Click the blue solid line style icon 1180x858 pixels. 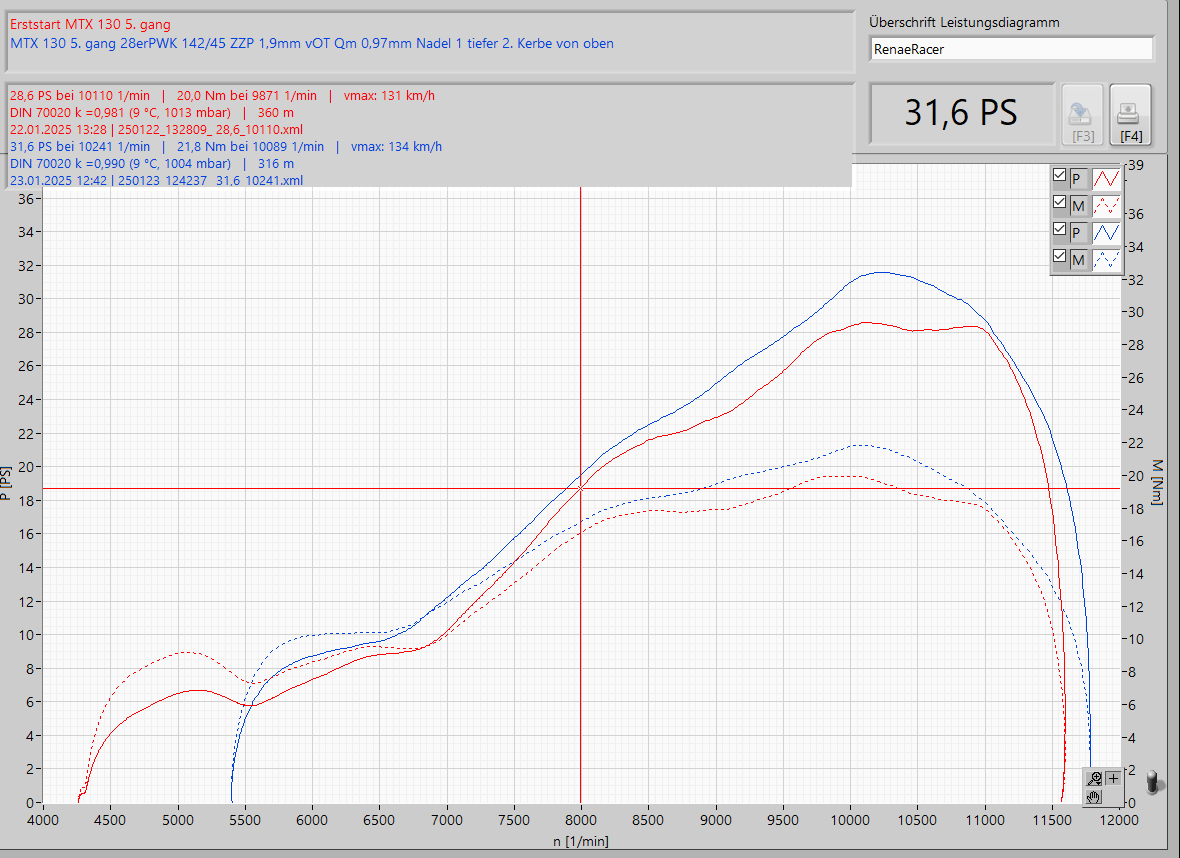[1106, 233]
